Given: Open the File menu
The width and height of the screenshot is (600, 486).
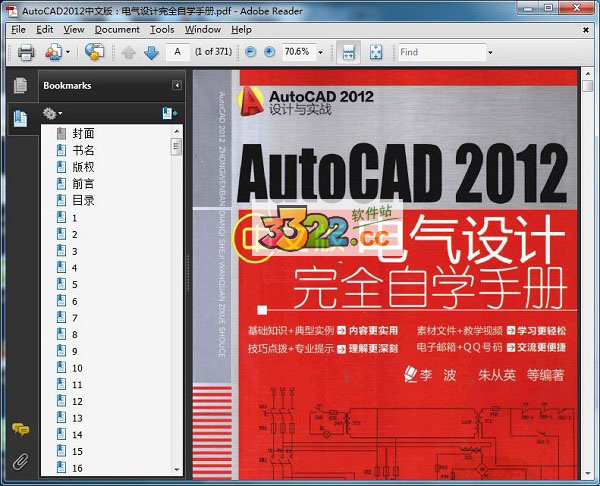Looking at the screenshot, I should (18, 29).
